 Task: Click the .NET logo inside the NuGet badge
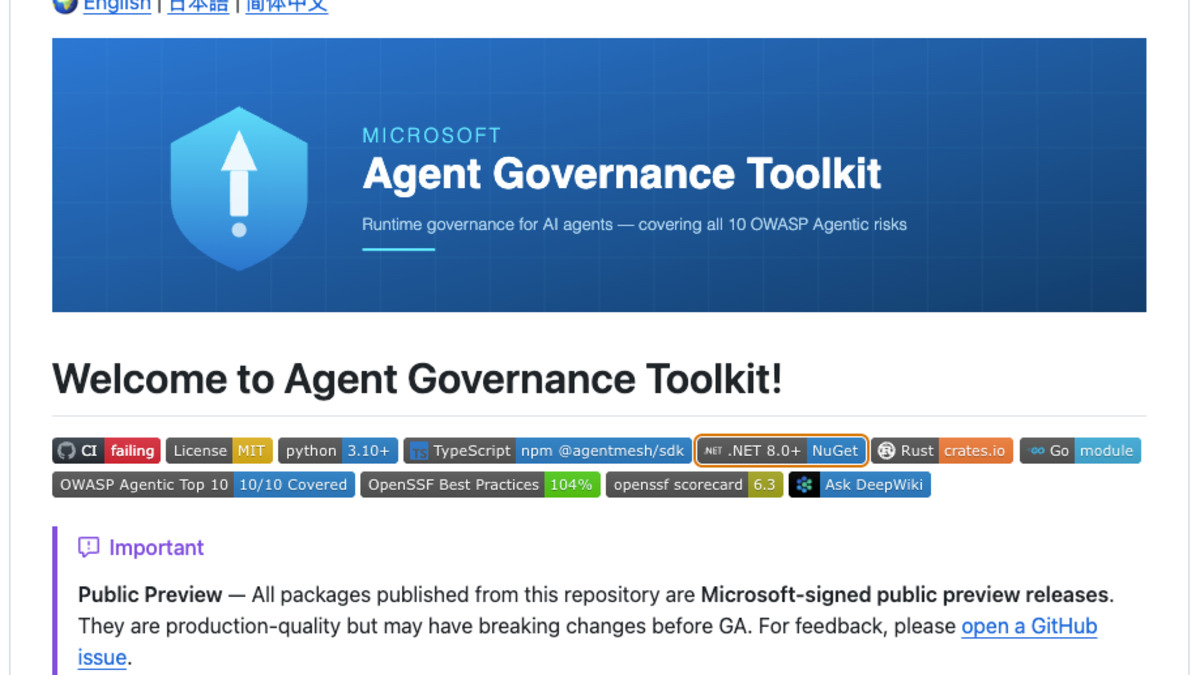pos(713,450)
